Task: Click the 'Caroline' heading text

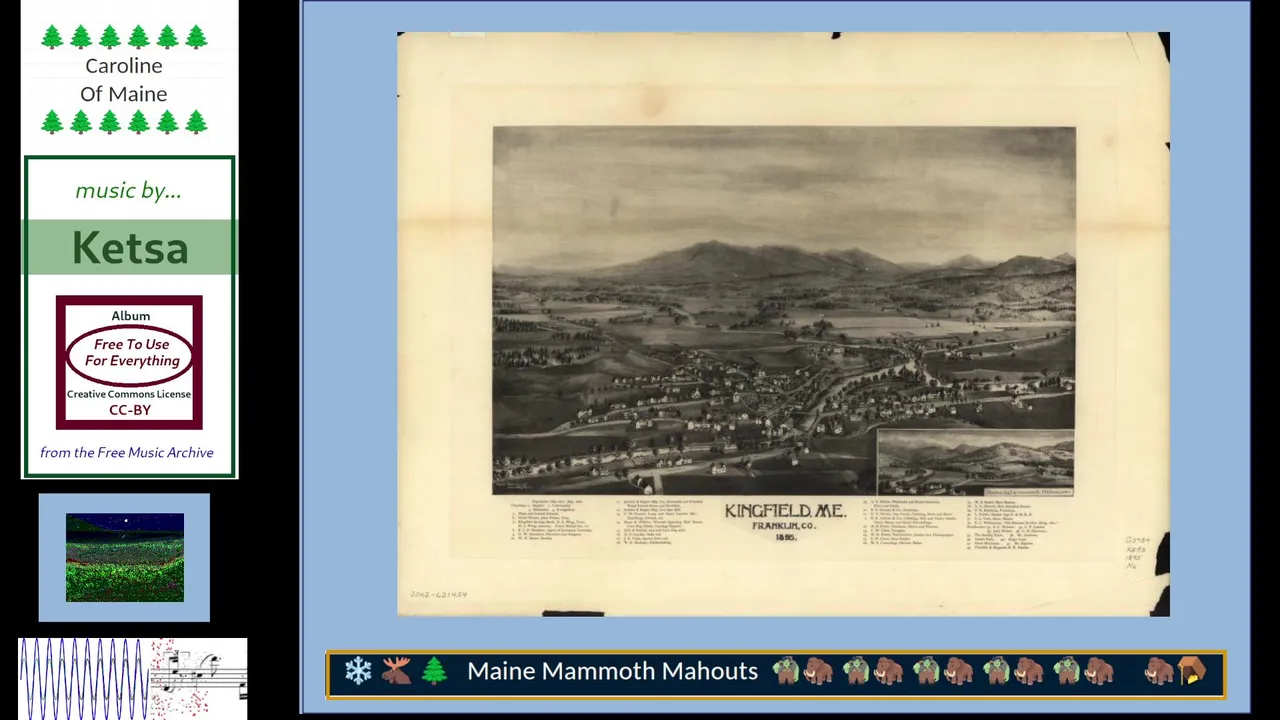Action: 124,66
